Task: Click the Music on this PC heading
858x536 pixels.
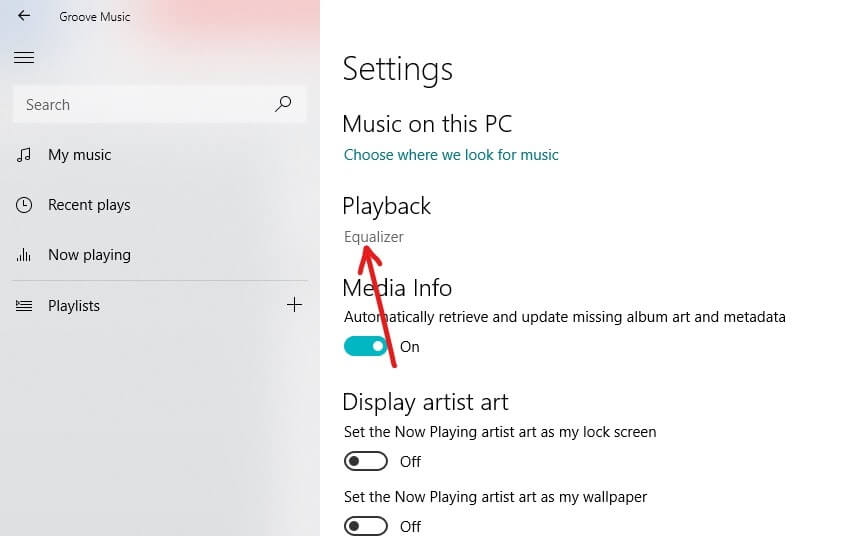Action: coord(427,124)
